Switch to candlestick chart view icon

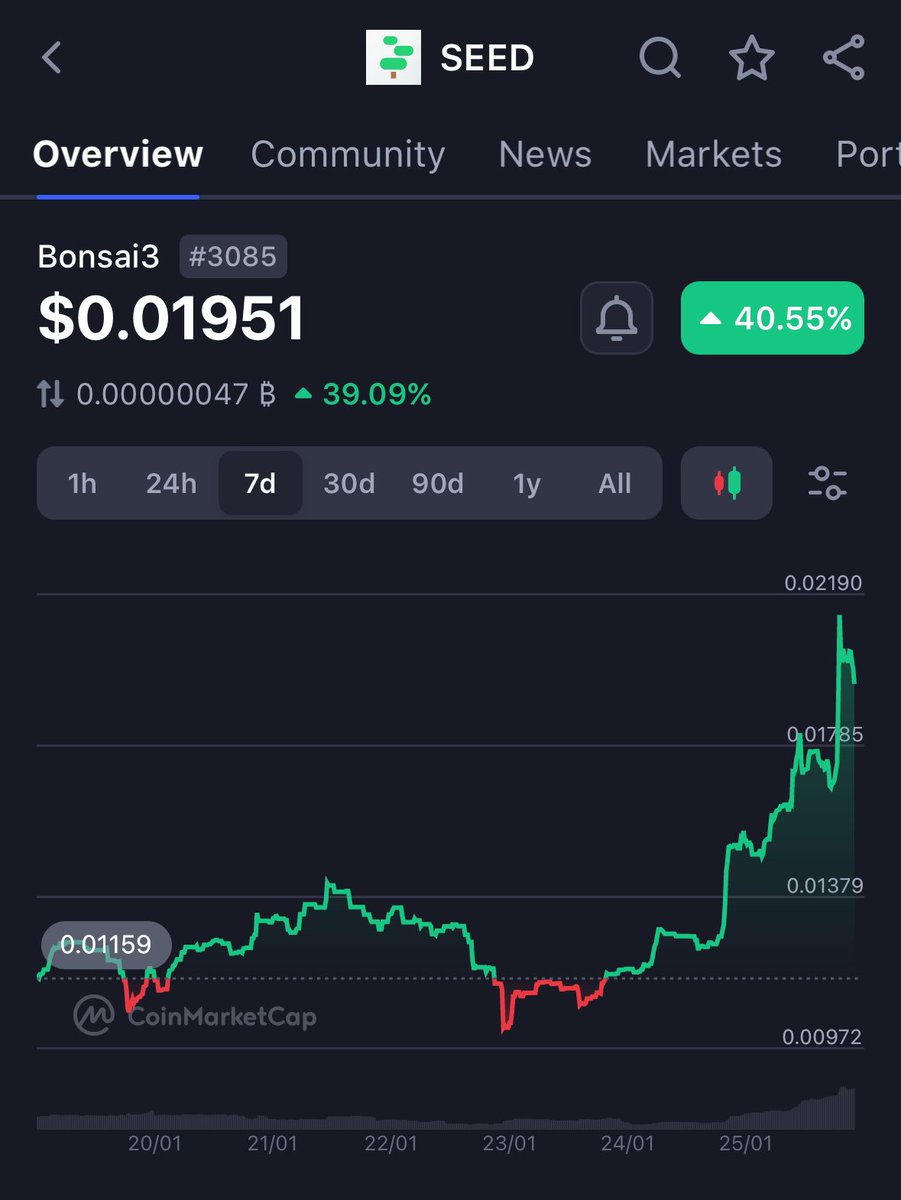(x=727, y=483)
